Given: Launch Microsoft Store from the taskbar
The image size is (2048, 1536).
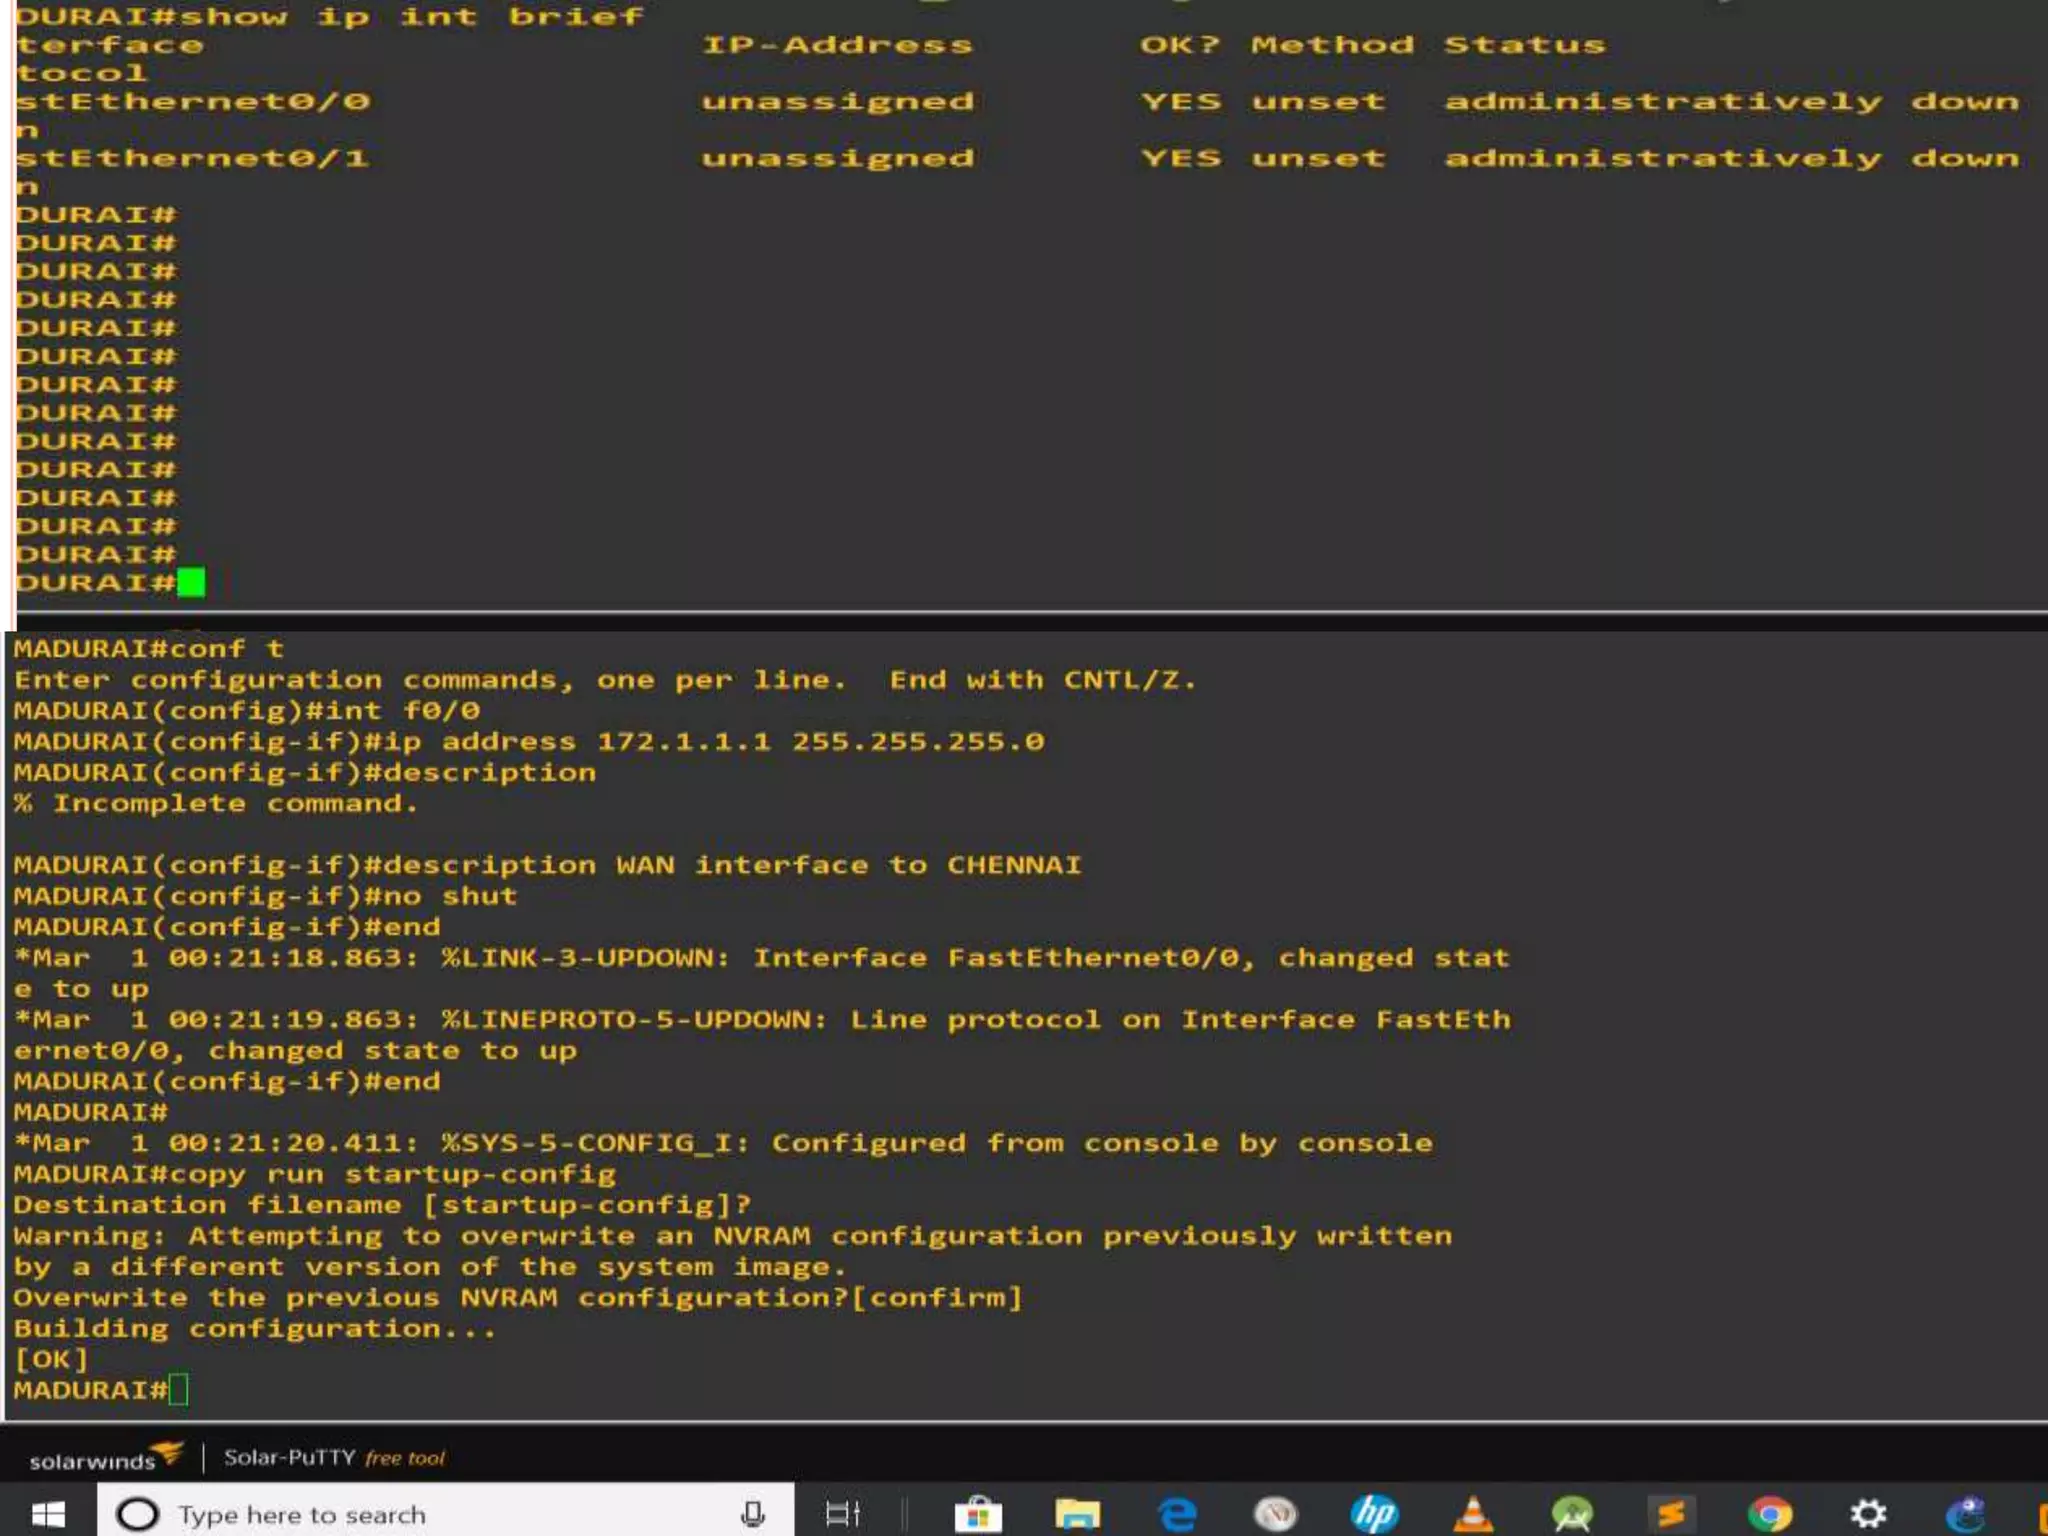Looking at the screenshot, I should [978, 1514].
